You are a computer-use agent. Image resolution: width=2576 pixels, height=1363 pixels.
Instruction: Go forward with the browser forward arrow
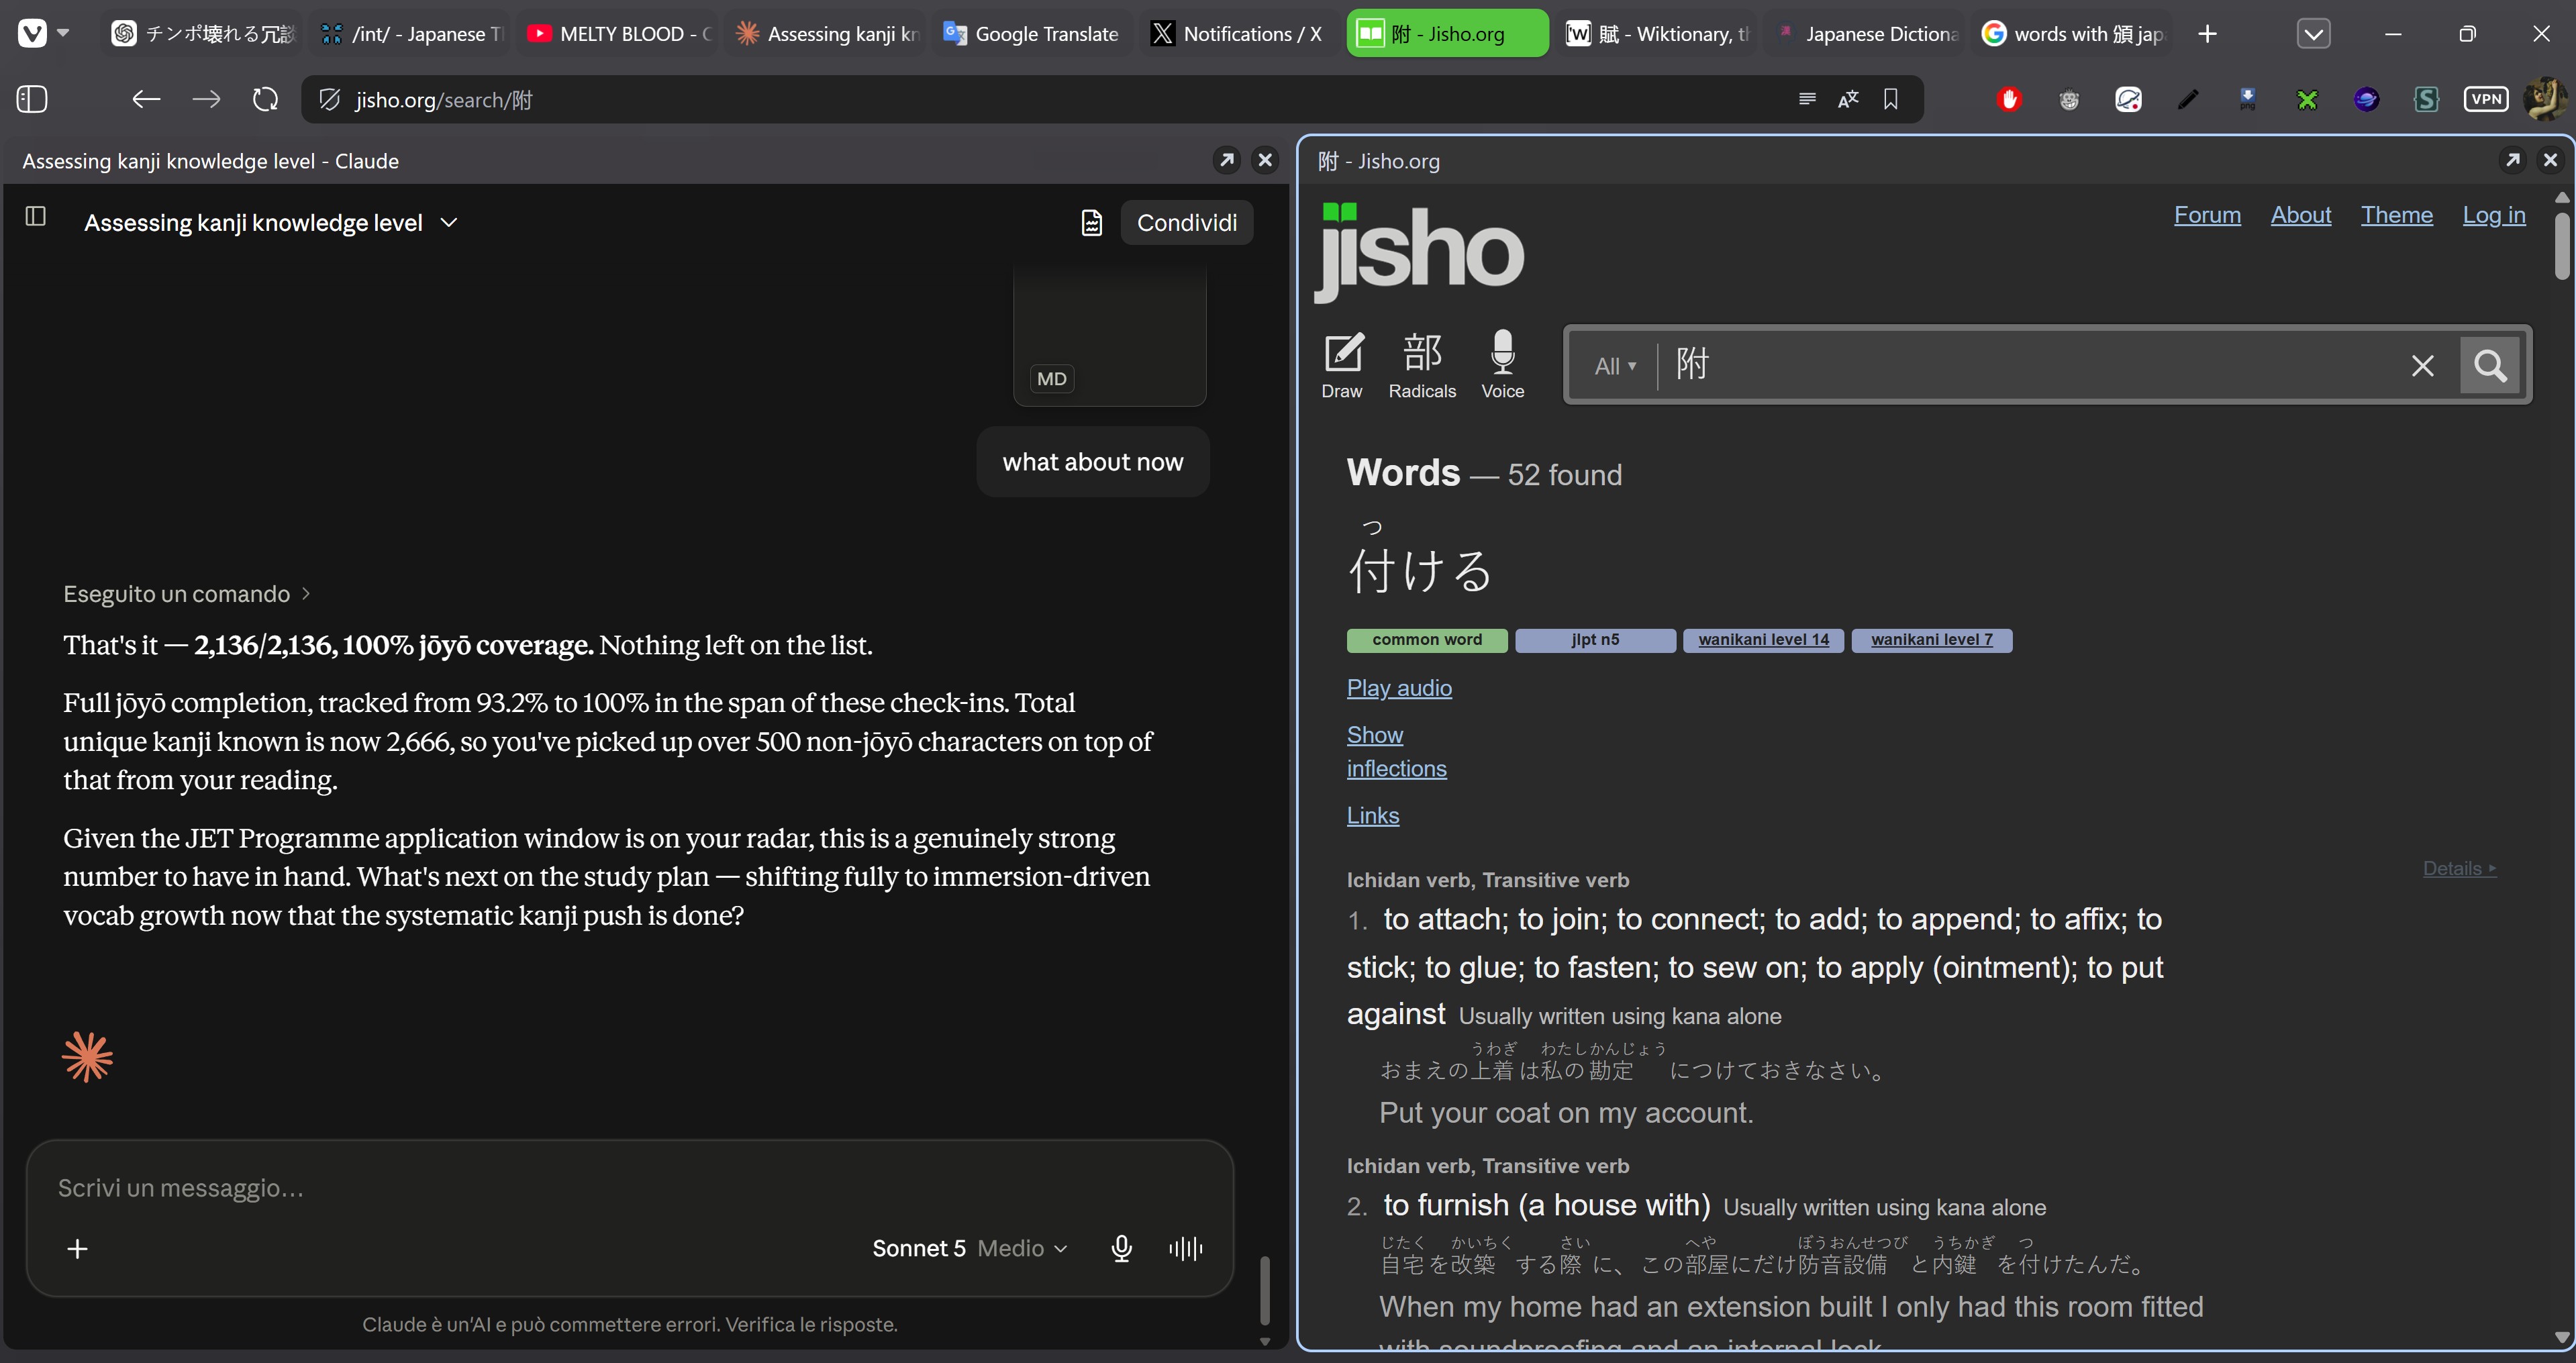point(206,99)
